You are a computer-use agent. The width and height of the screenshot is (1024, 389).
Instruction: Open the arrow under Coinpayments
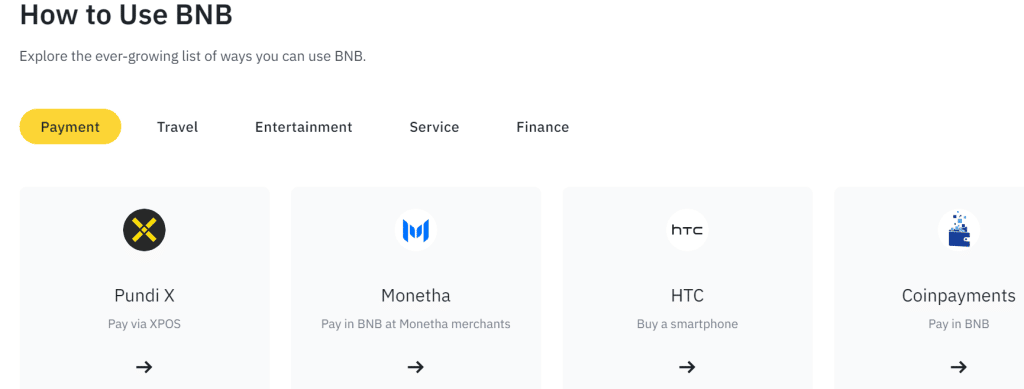pos(959,367)
